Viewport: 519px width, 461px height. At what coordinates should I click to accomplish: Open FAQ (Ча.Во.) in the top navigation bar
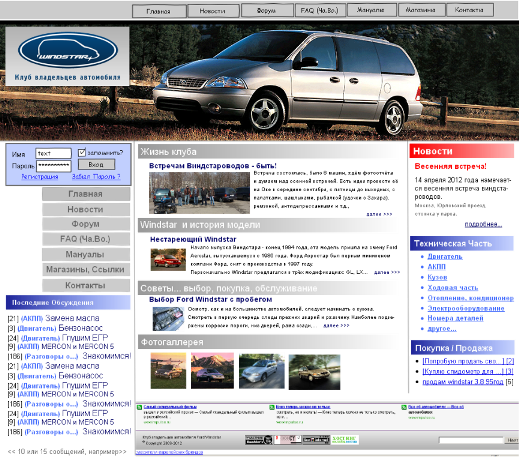[320, 10]
